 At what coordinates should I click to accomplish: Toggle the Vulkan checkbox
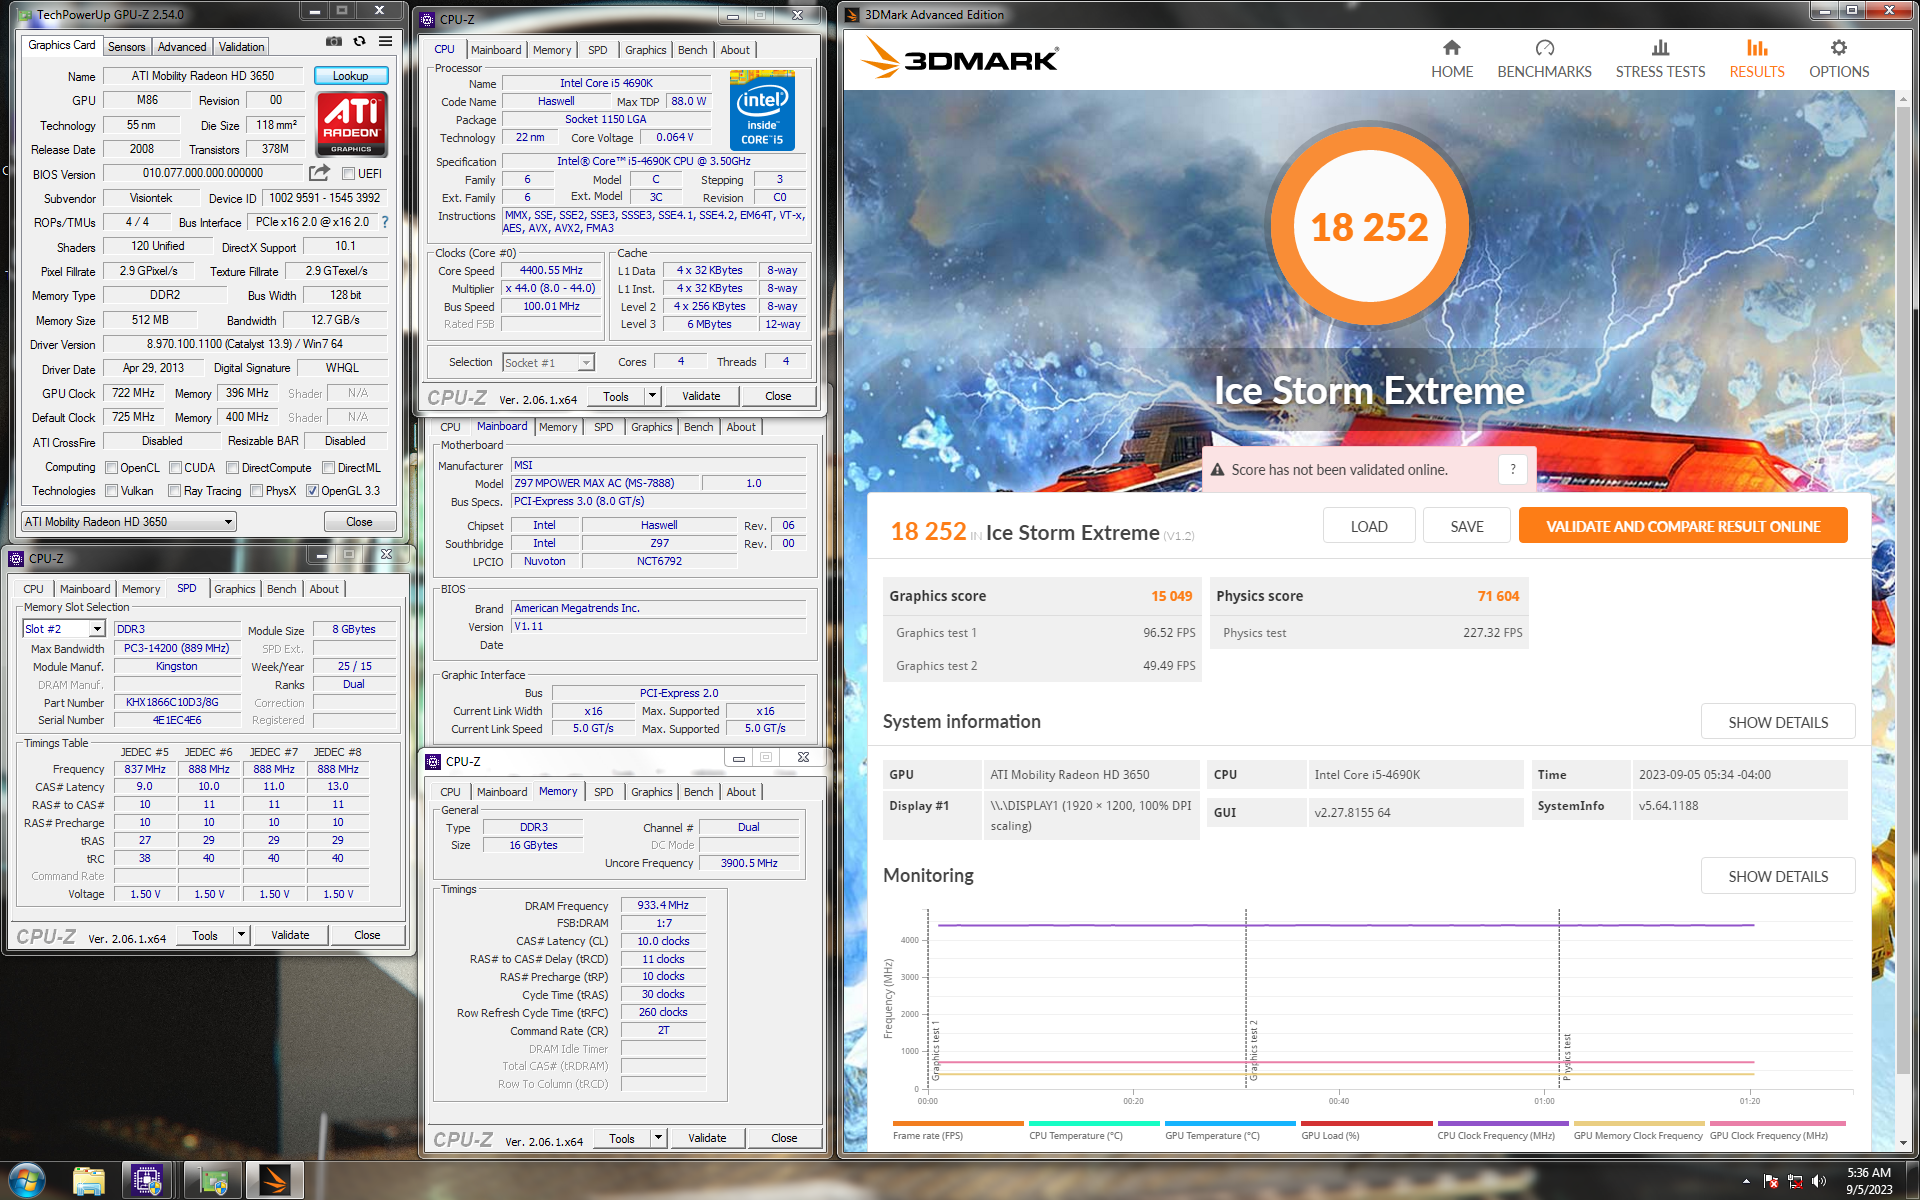click(x=111, y=490)
